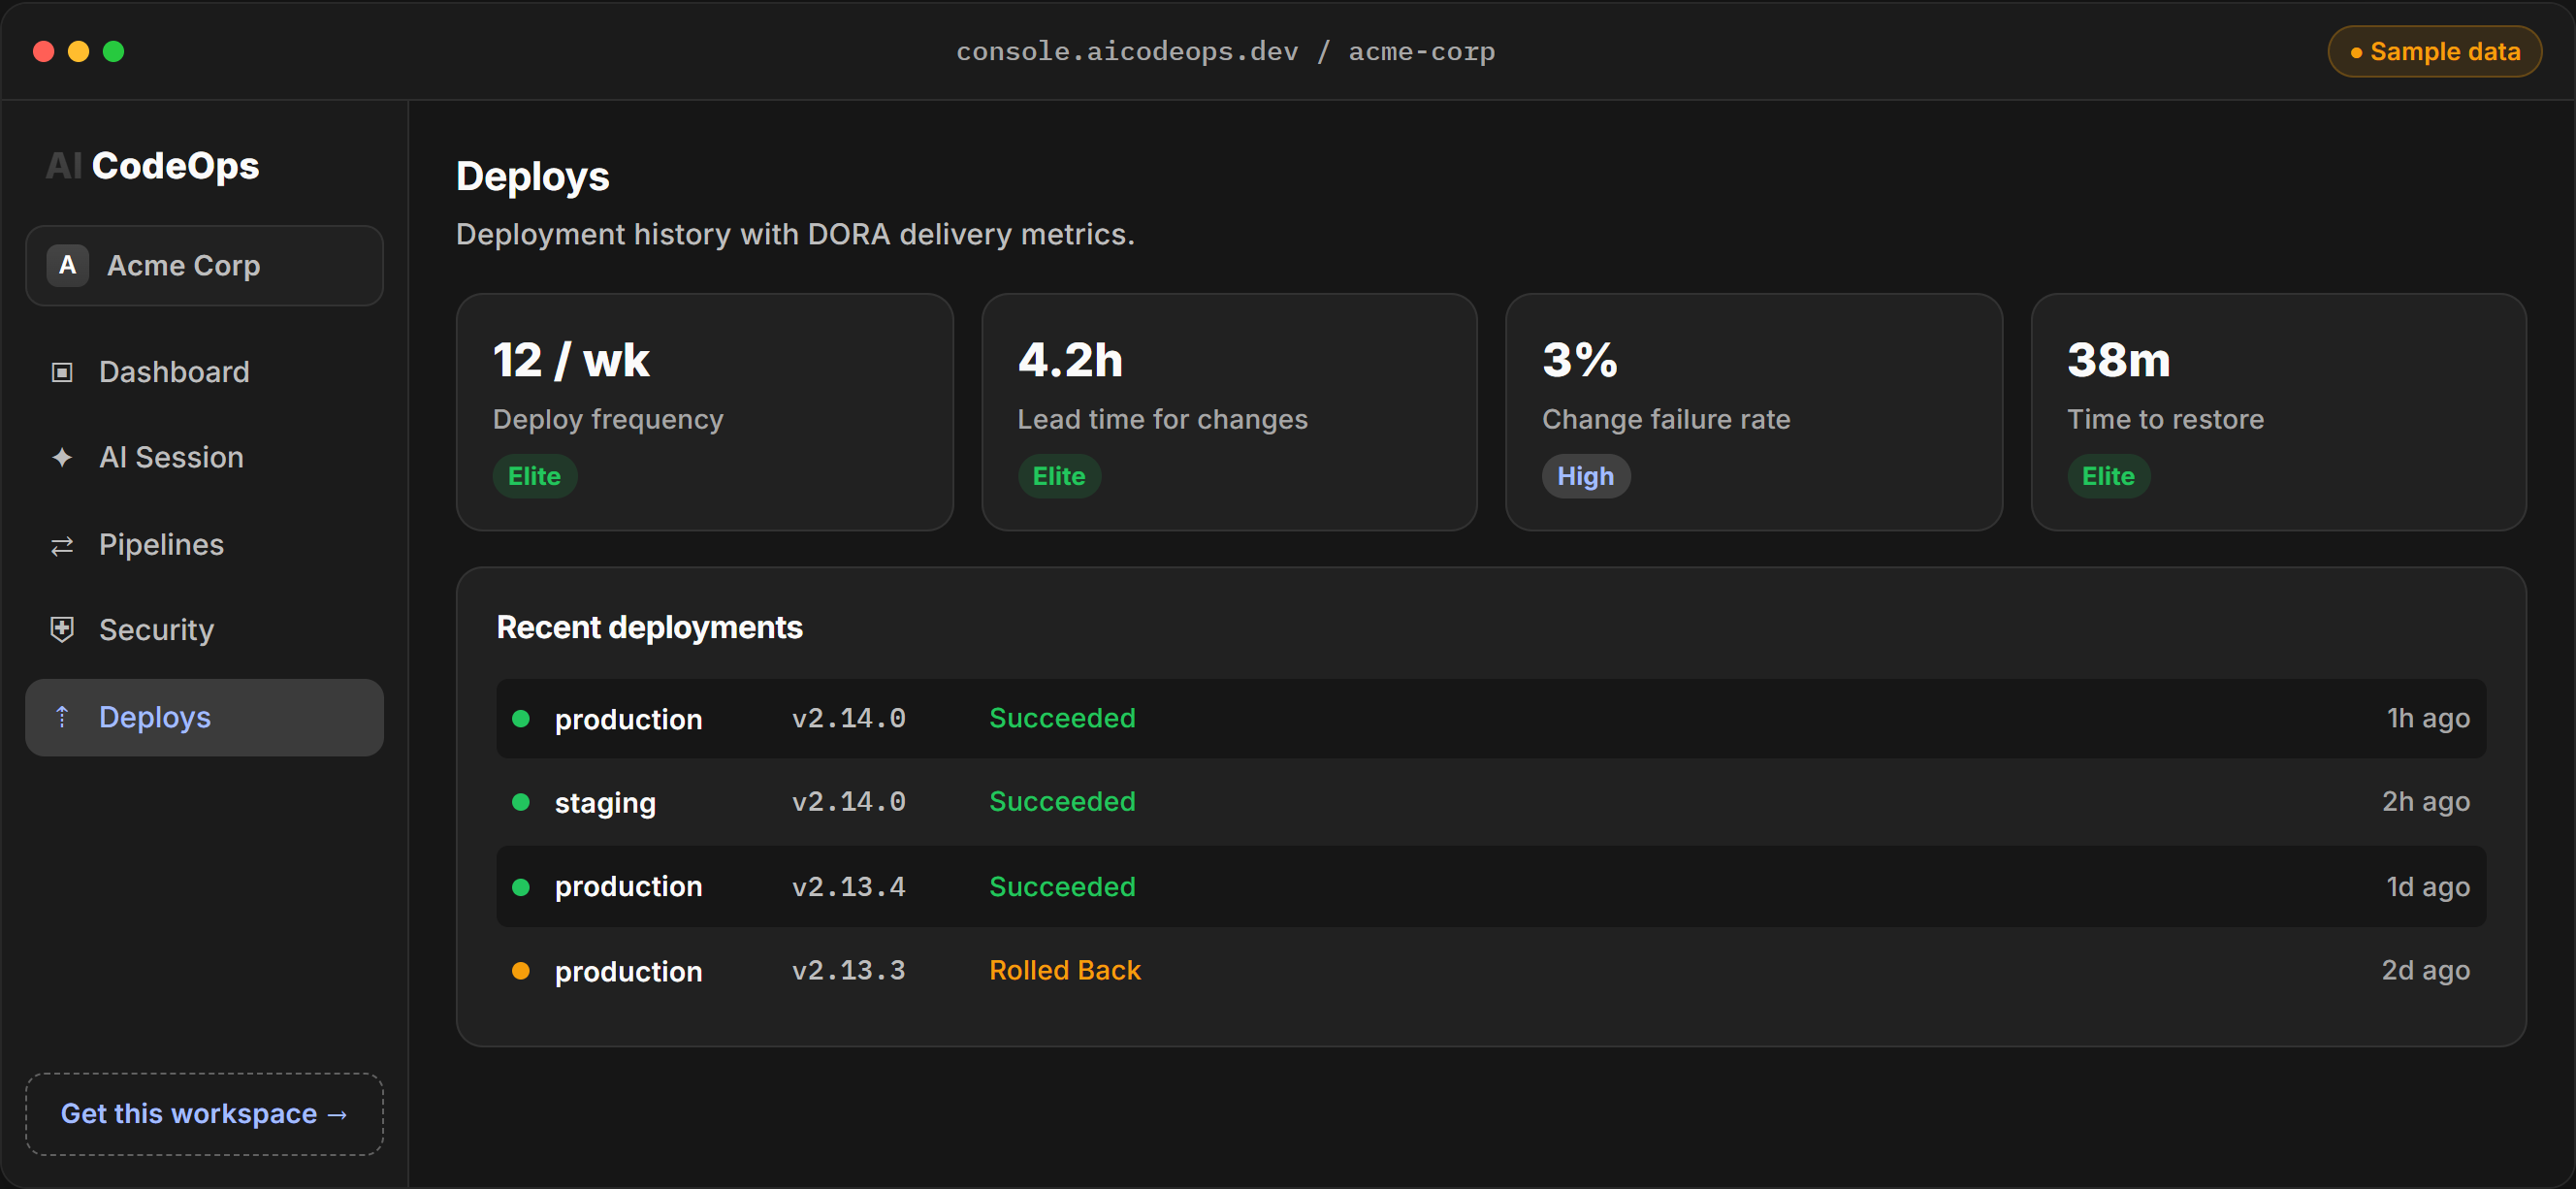Click the High badge under Change failure rate
The width and height of the screenshot is (2576, 1189).
coord(1585,476)
